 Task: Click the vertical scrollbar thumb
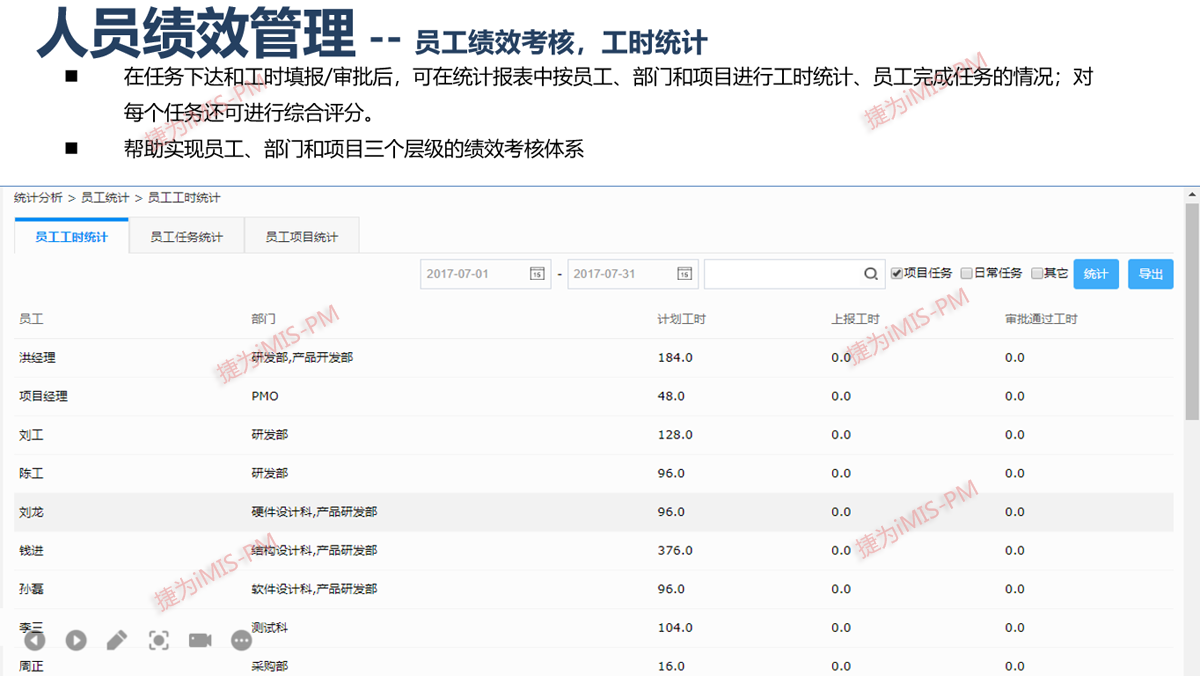pyautogui.click(x=1191, y=310)
